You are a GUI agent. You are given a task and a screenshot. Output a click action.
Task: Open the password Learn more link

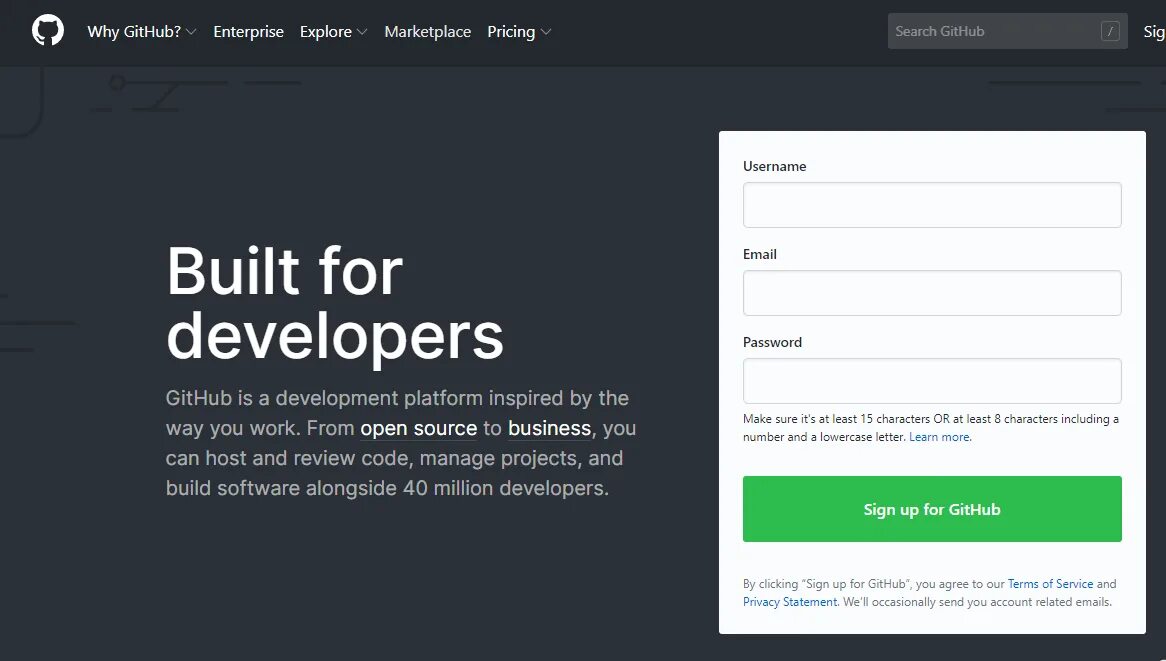[939, 437]
